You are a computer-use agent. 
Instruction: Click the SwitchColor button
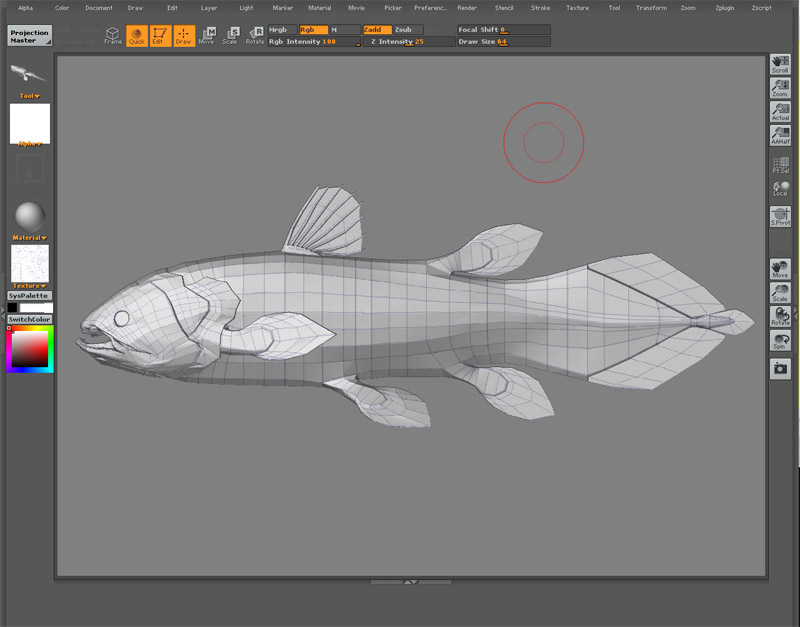(29, 320)
